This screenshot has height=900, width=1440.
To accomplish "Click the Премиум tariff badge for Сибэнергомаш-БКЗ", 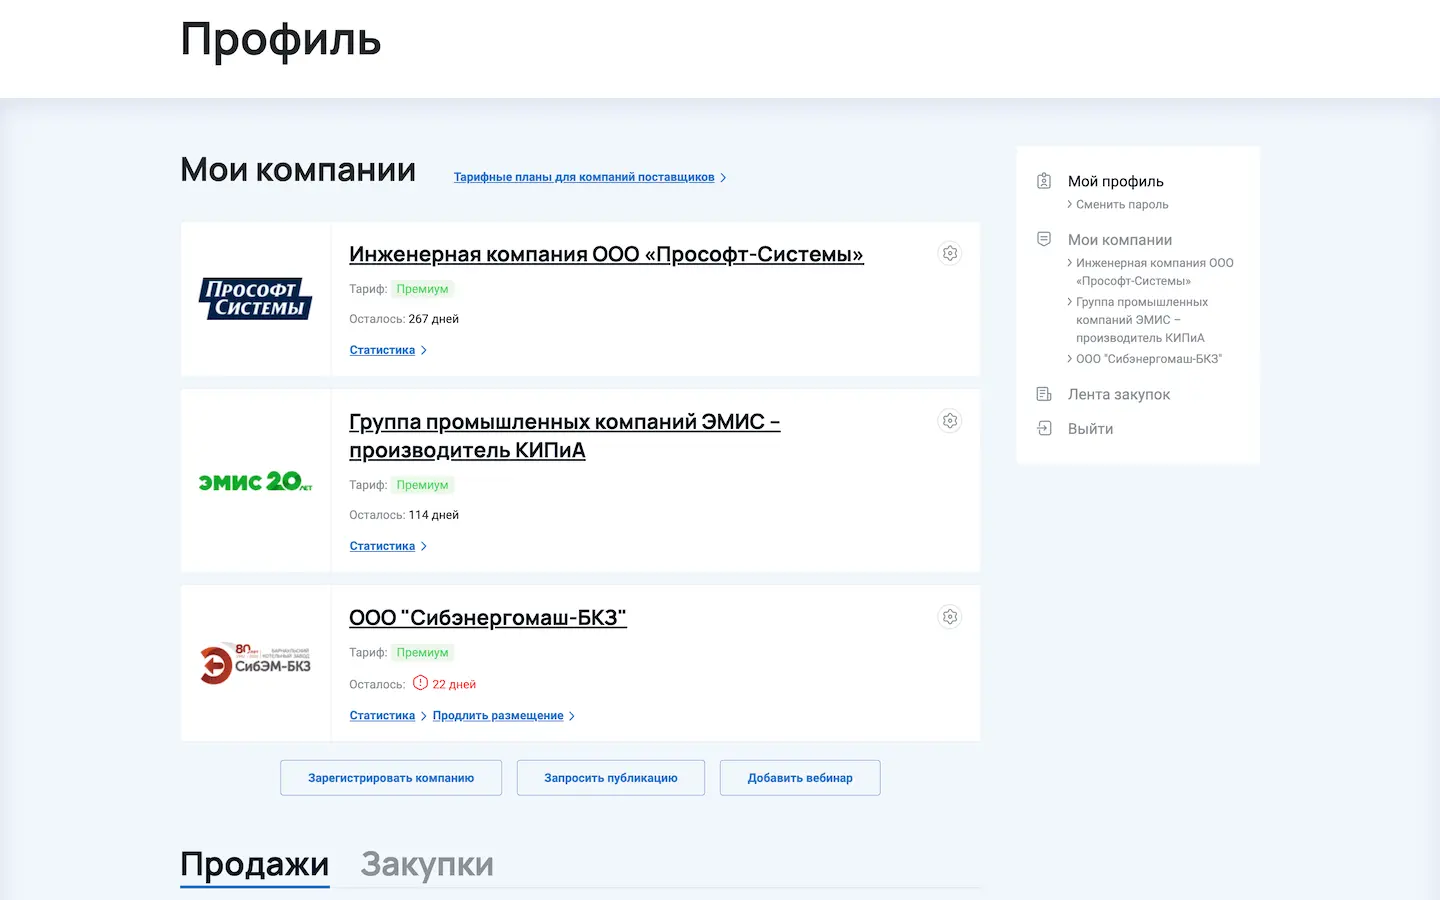I will 422,653.
